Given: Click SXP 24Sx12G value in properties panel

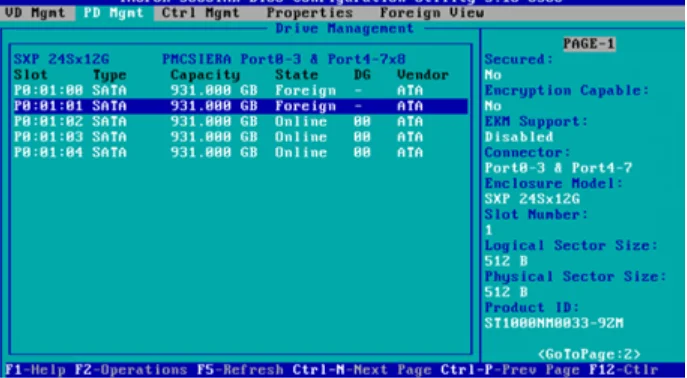Looking at the screenshot, I should [x=532, y=199].
